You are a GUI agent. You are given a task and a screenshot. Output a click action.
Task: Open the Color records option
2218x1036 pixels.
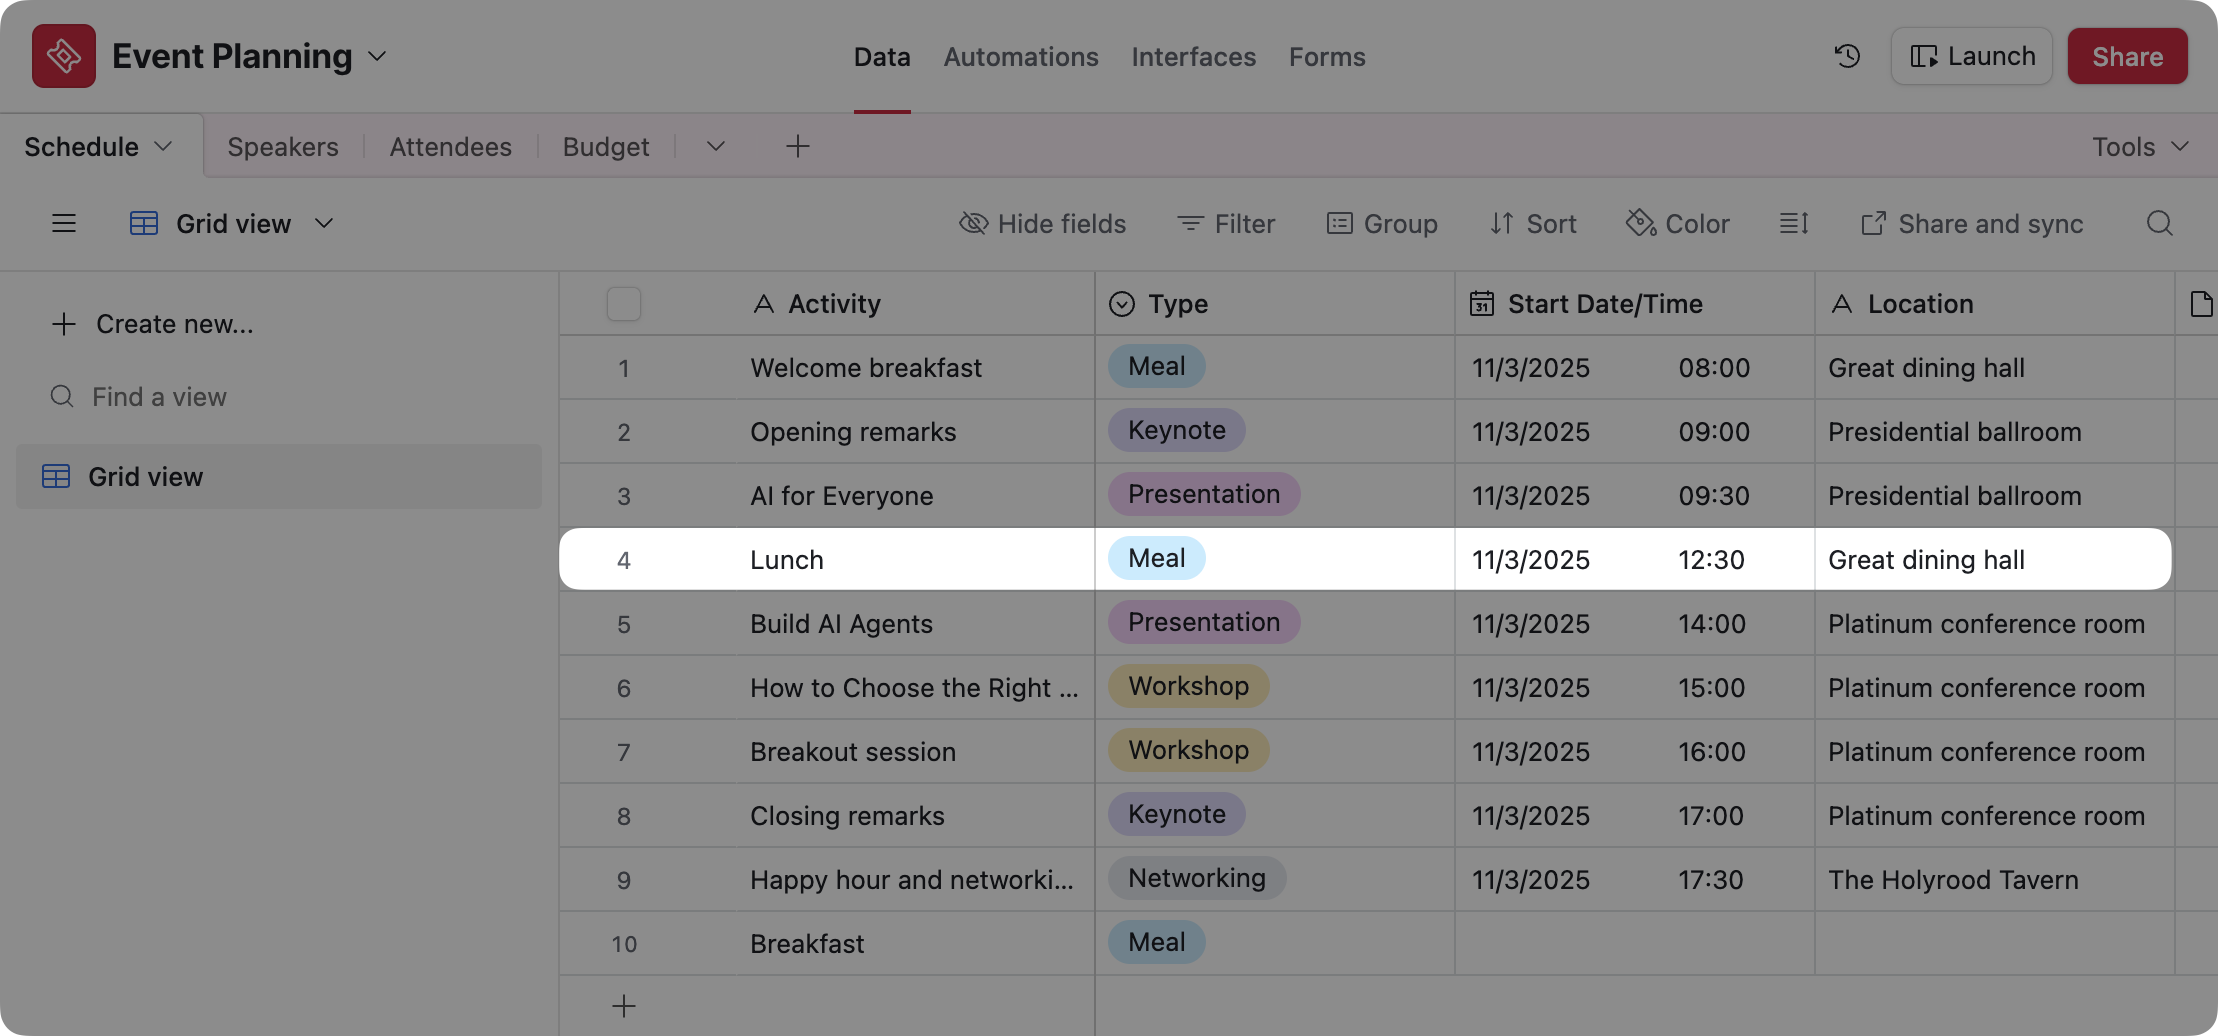click(x=1678, y=223)
